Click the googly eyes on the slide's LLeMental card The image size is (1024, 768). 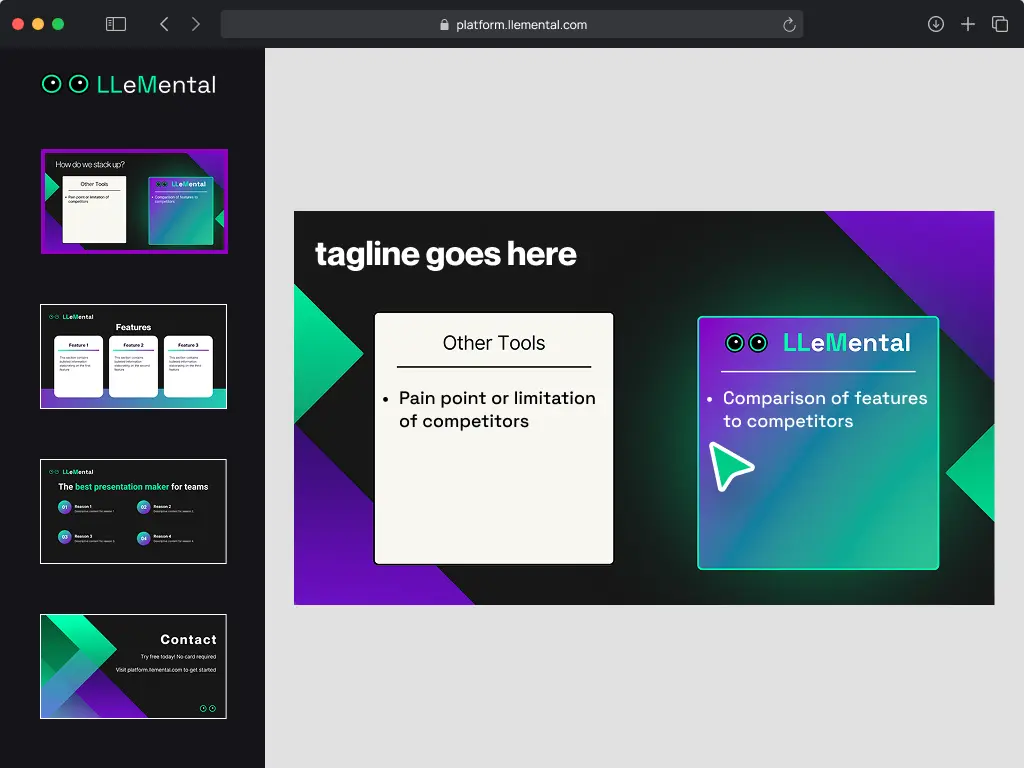745,342
